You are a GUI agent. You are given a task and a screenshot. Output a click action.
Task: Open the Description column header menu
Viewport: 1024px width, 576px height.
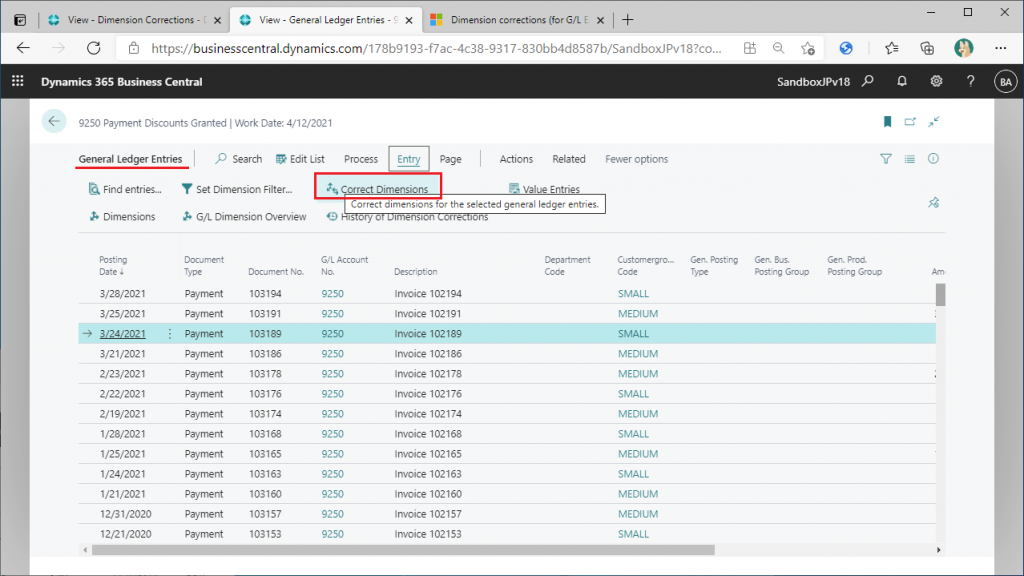coord(416,272)
